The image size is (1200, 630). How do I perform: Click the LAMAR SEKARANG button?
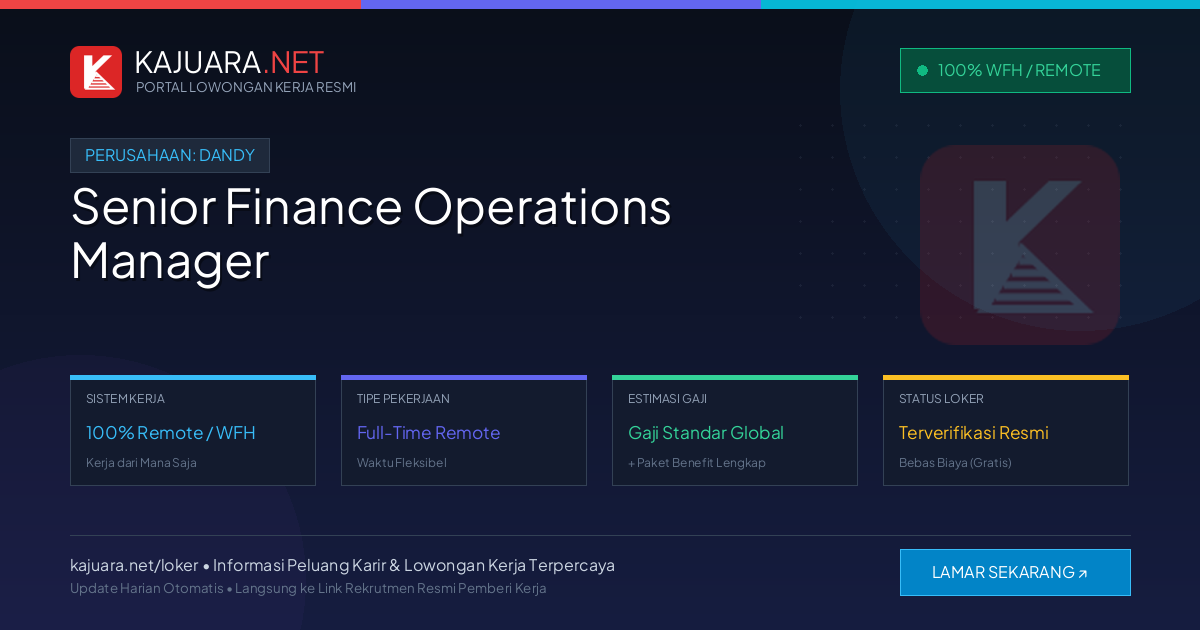[x=1015, y=572]
